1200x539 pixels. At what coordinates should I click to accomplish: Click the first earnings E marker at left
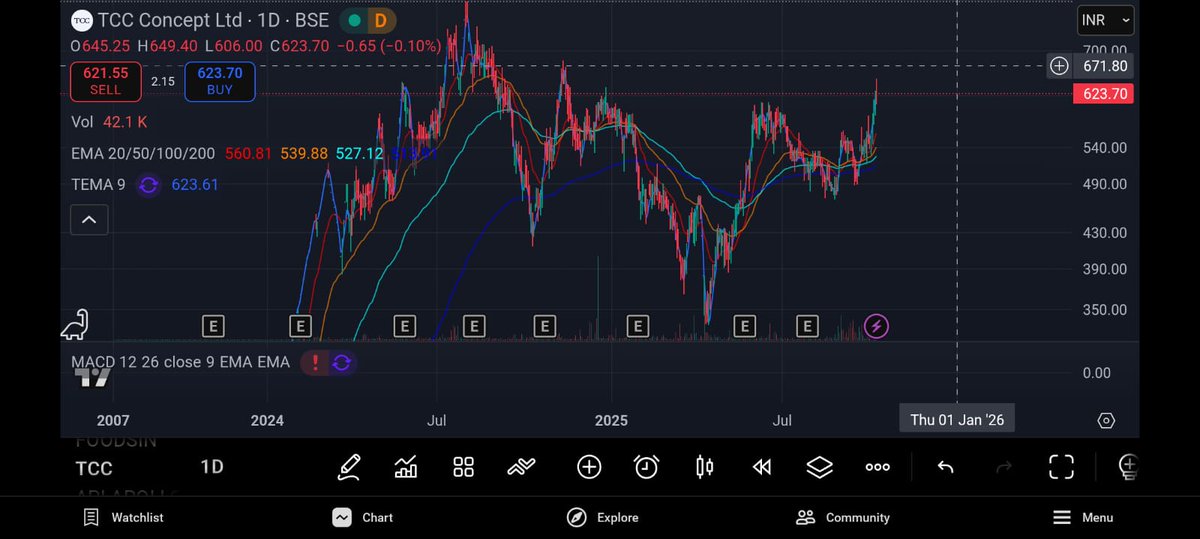212,326
